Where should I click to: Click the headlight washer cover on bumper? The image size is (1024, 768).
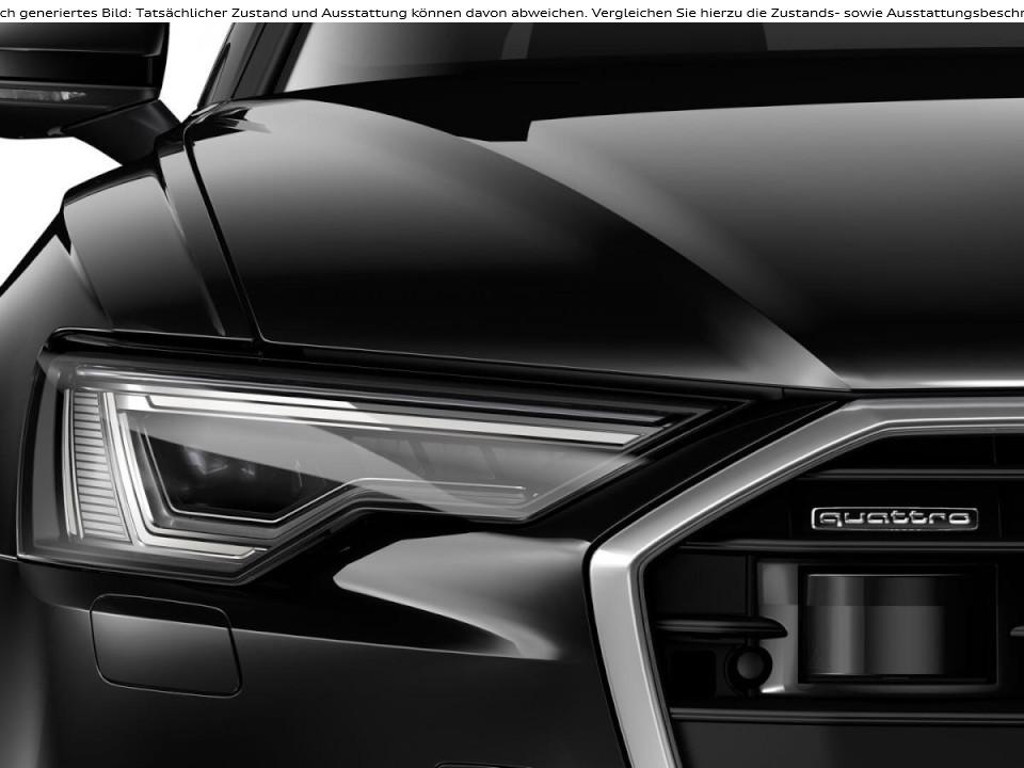point(165,643)
